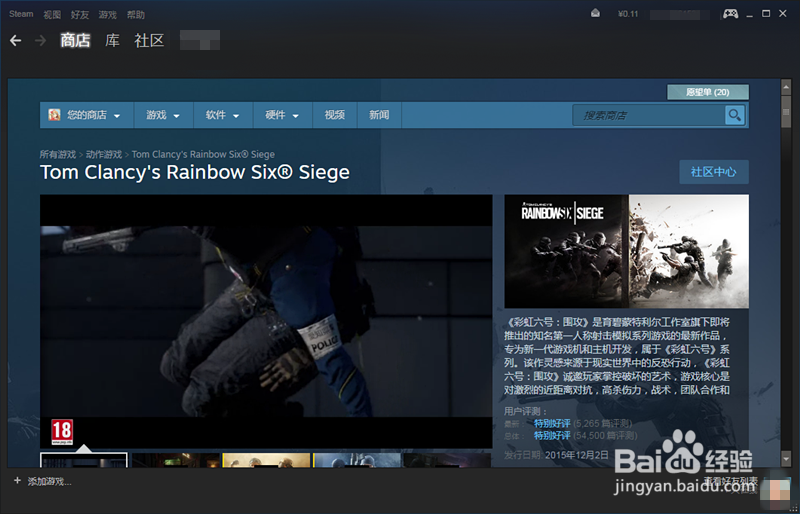Go forward with the right arrow

(40, 40)
